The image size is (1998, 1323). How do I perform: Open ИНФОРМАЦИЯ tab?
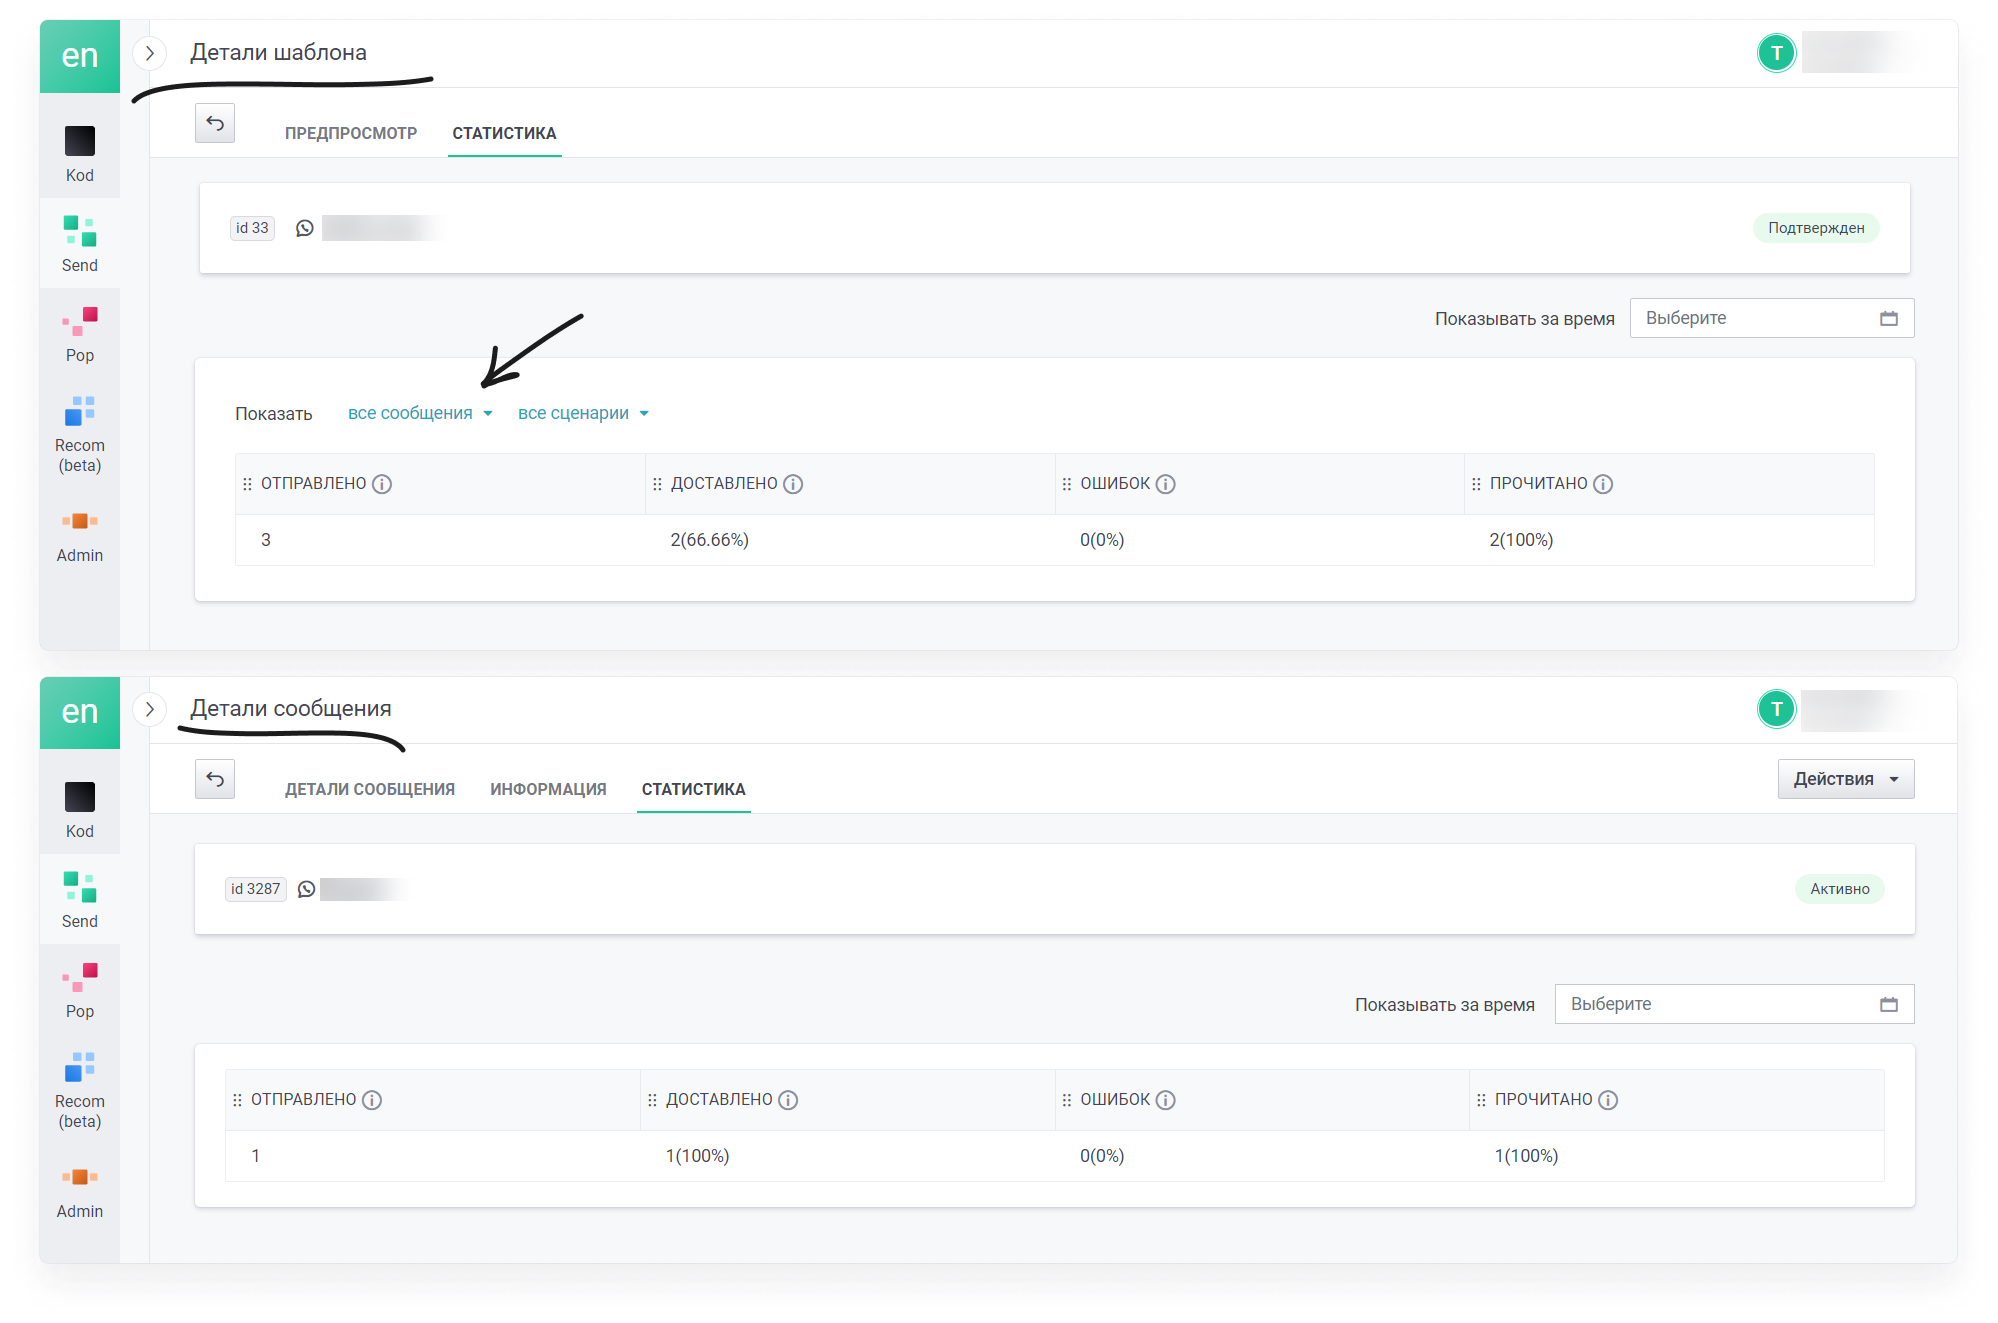click(x=548, y=789)
